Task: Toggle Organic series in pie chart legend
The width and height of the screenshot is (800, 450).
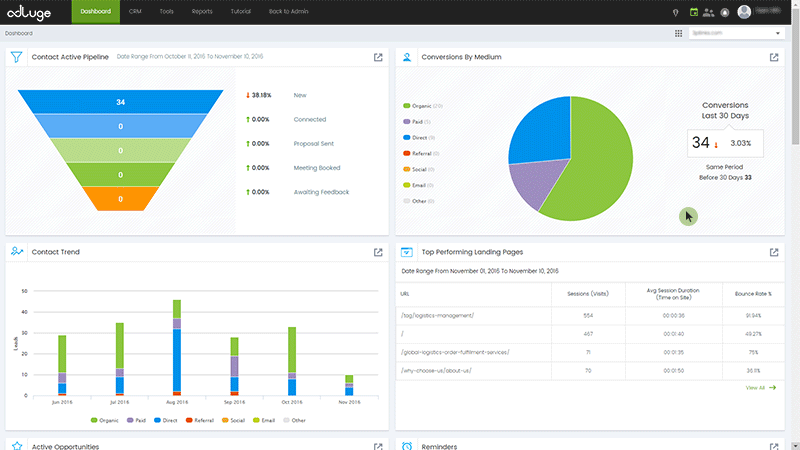Action: [x=423, y=105]
